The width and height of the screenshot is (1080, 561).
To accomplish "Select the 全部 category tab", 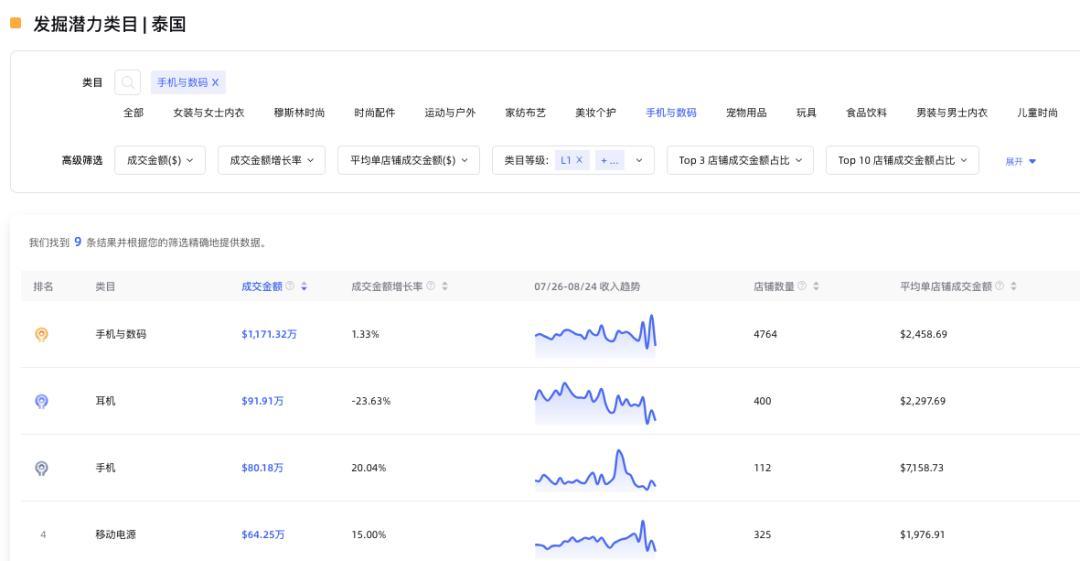I will tap(133, 112).
